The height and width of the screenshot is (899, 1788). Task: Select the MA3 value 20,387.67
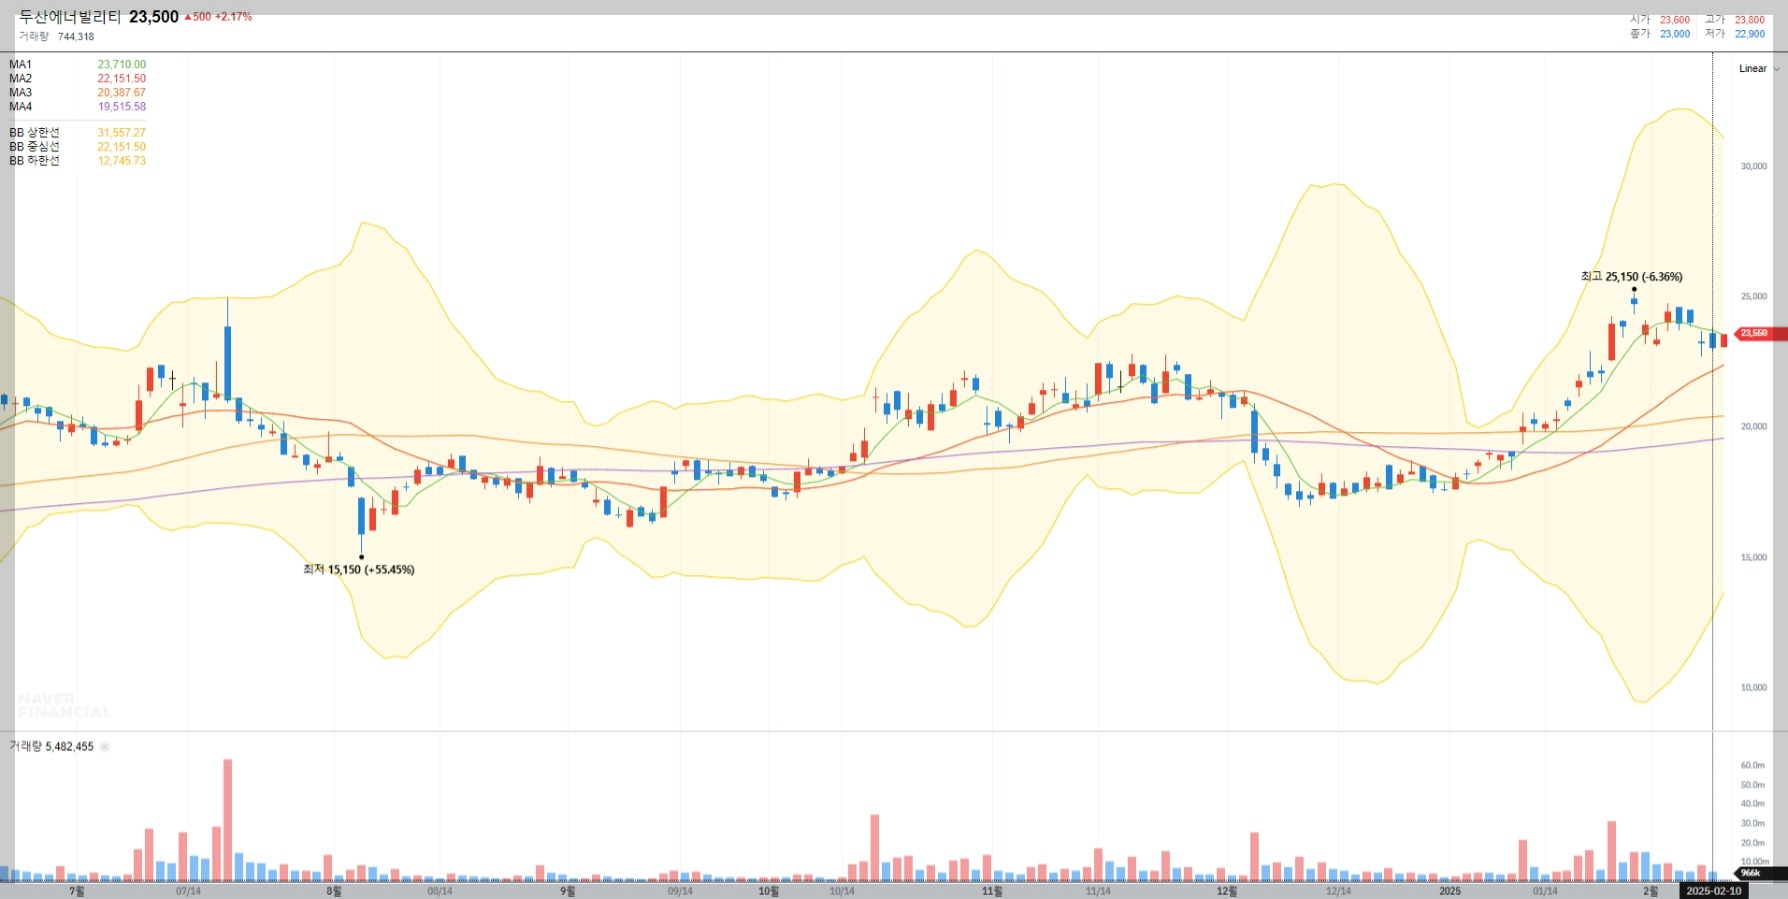click(x=121, y=93)
